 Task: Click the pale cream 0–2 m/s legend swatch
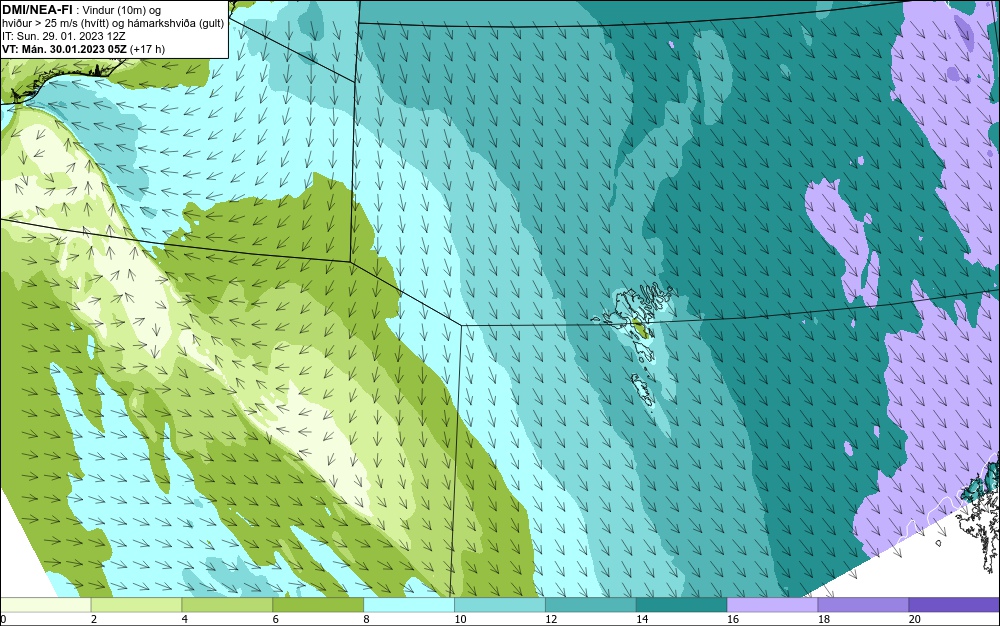pyautogui.click(x=45, y=604)
